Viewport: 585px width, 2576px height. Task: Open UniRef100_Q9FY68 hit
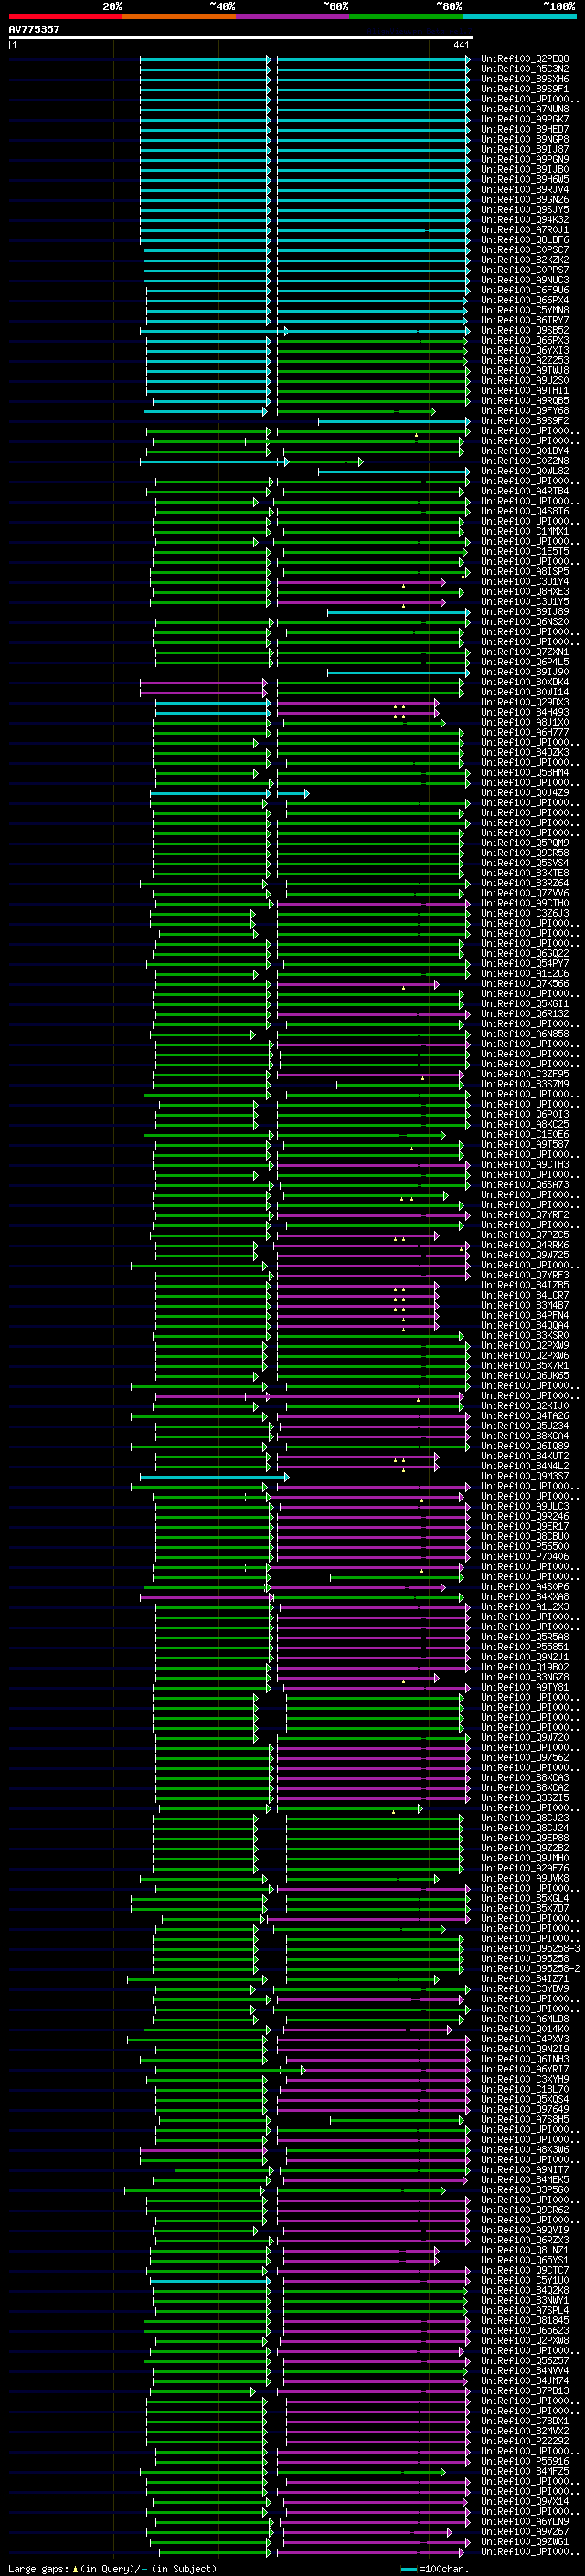pyautogui.click(x=524, y=410)
